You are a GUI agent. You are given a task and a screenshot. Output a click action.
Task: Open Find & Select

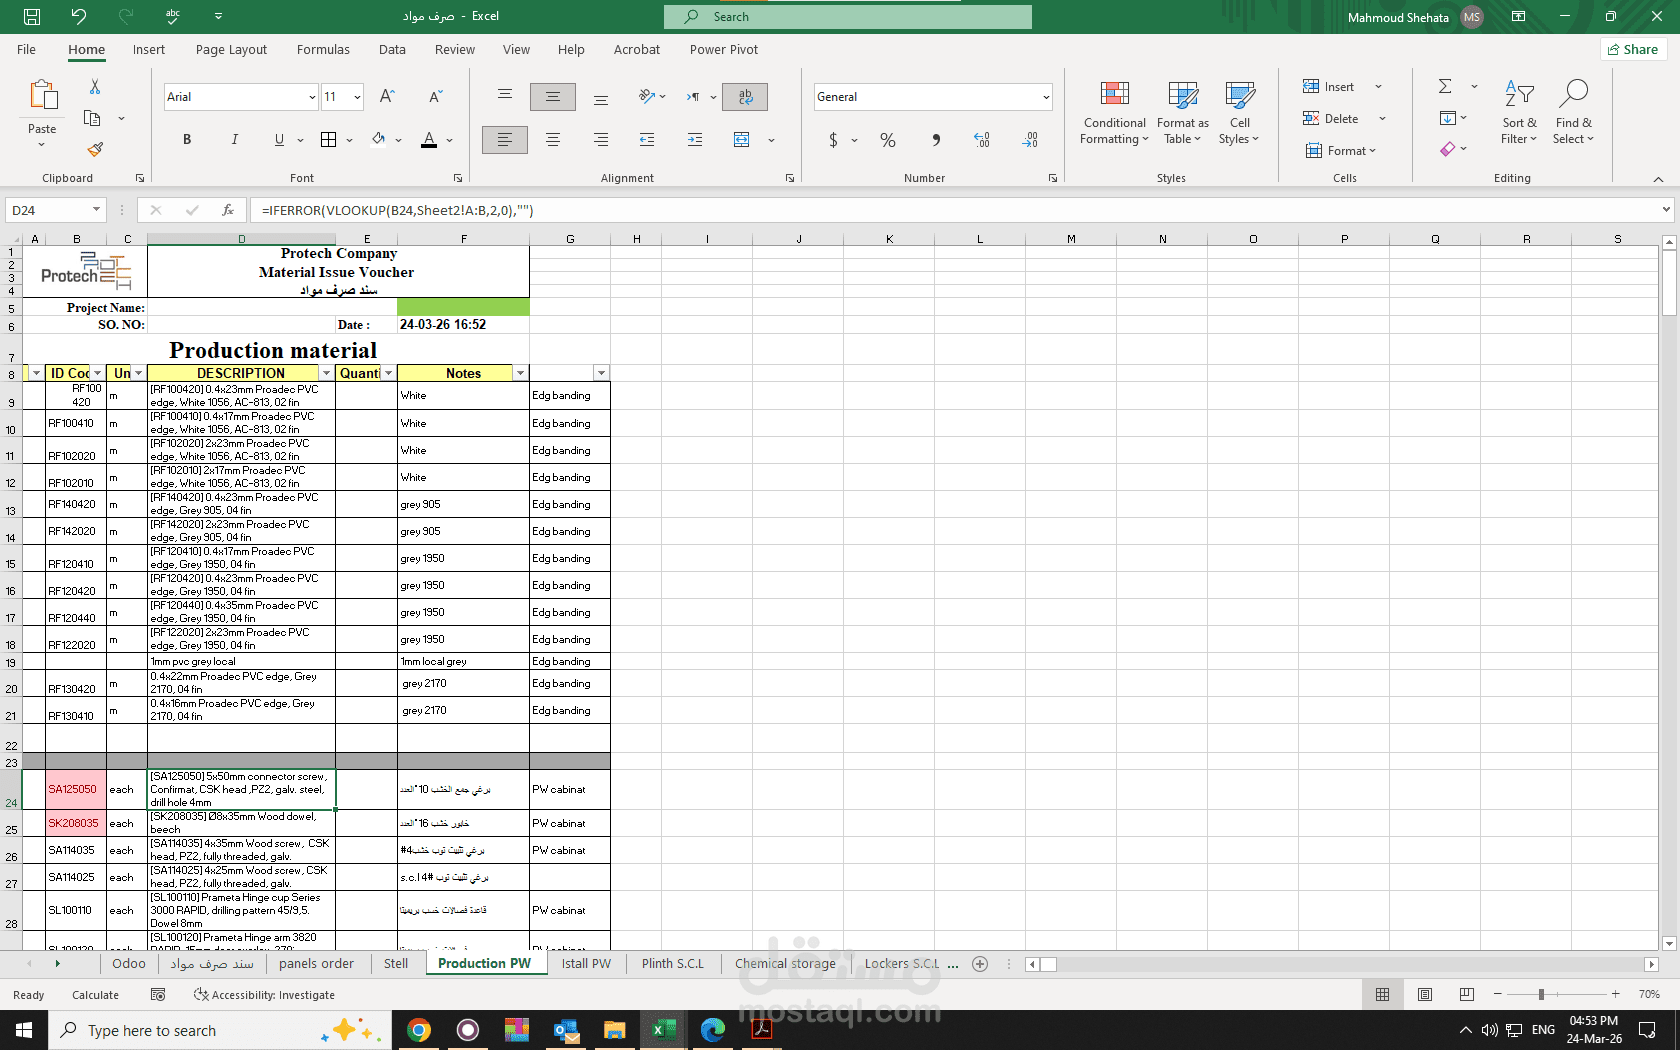(1573, 113)
